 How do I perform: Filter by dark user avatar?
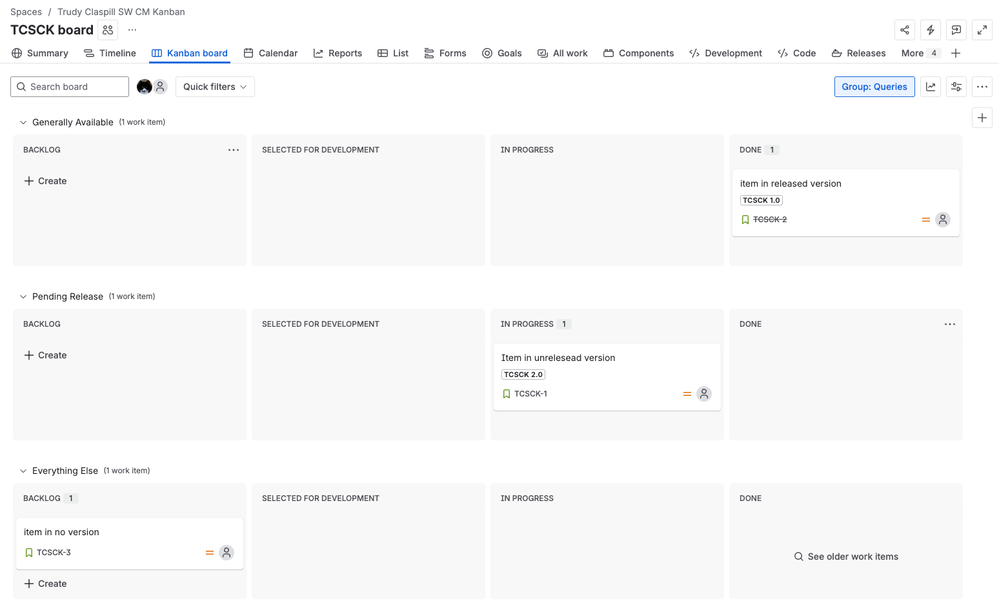pos(145,87)
